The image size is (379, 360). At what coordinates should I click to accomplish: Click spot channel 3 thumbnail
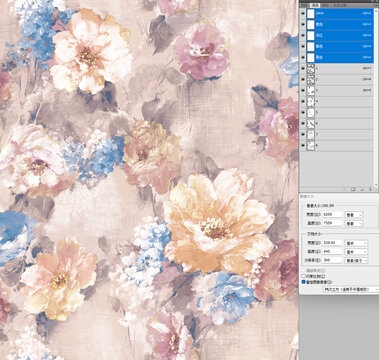pos(311,91)
